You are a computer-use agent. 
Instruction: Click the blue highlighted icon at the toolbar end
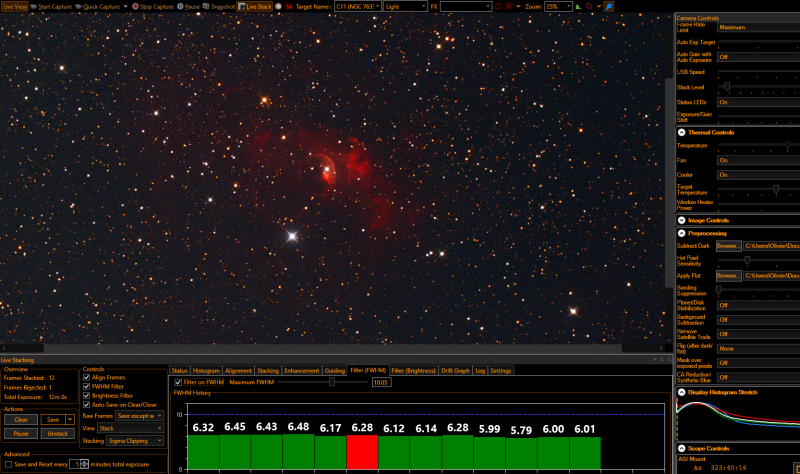click(609, 7)
